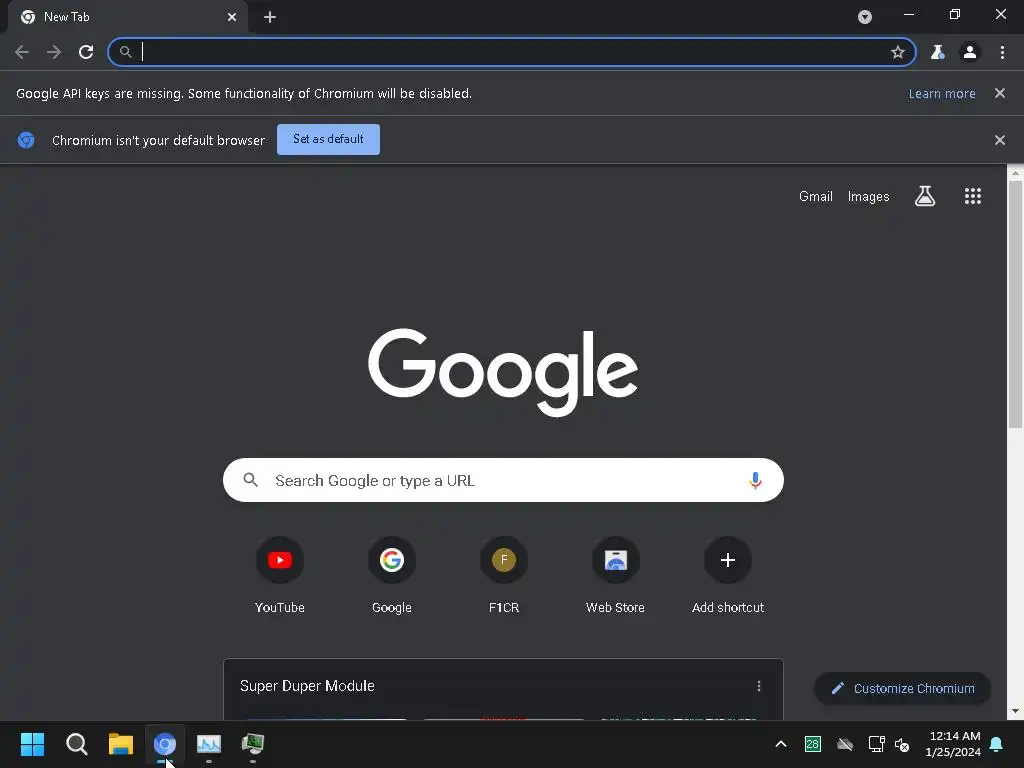Open a new tab with plus button

(270, 17)
